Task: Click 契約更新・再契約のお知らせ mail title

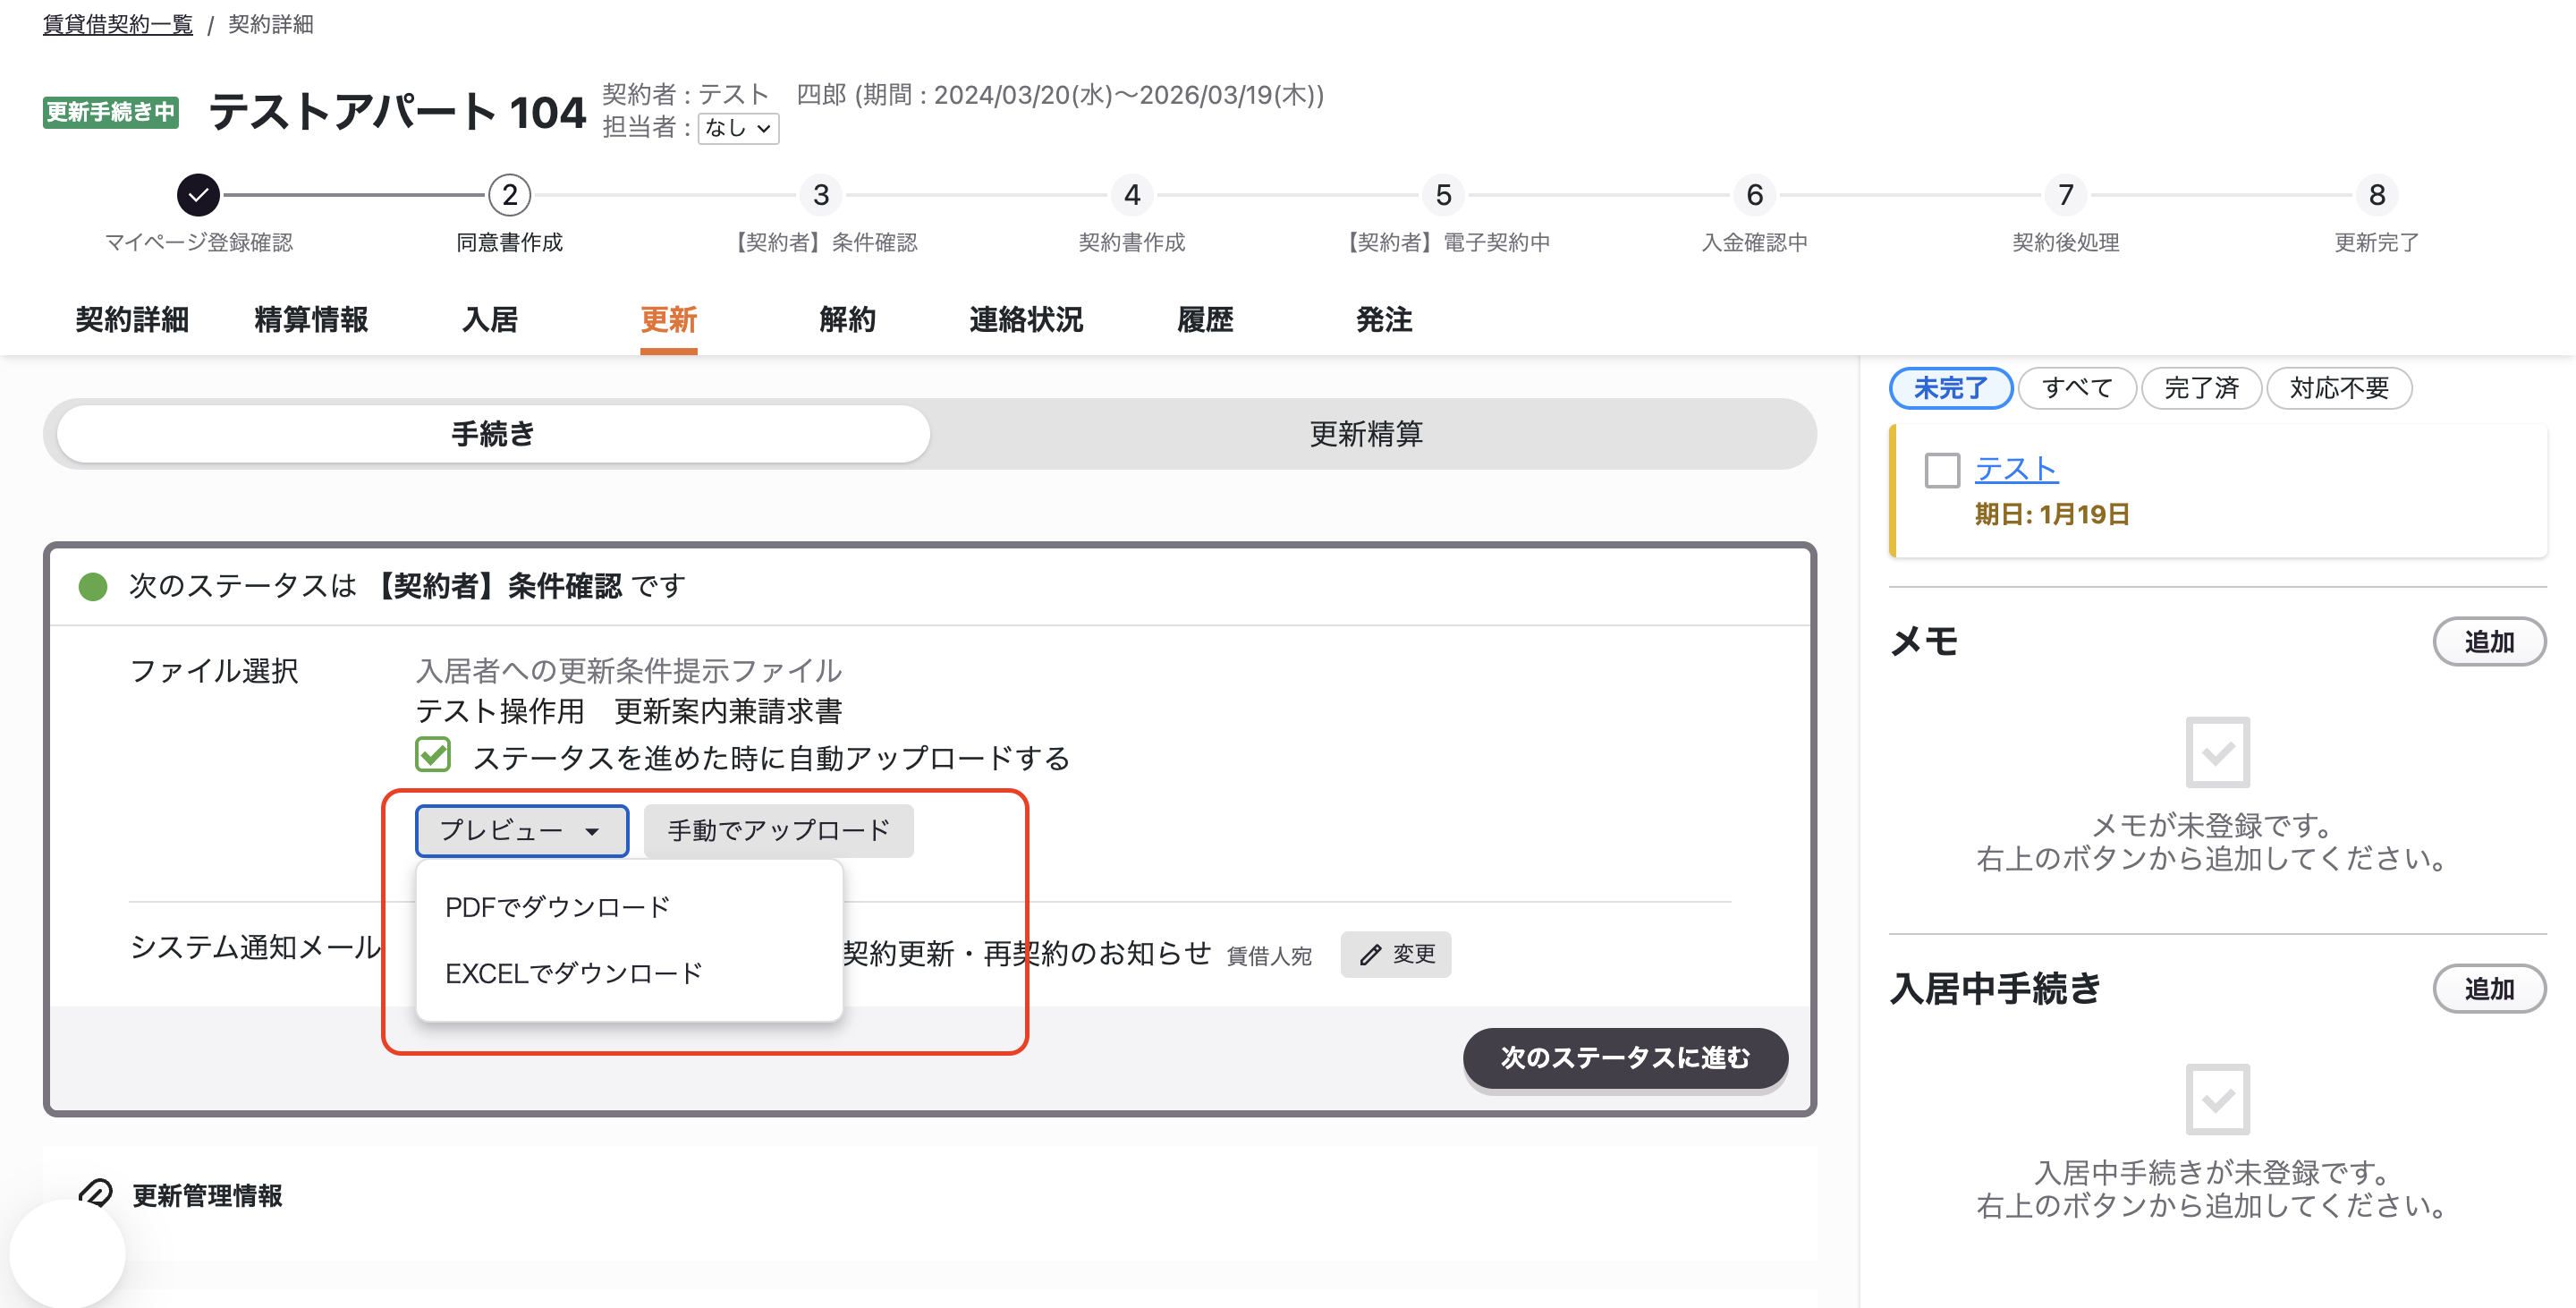Action: 1027,953
